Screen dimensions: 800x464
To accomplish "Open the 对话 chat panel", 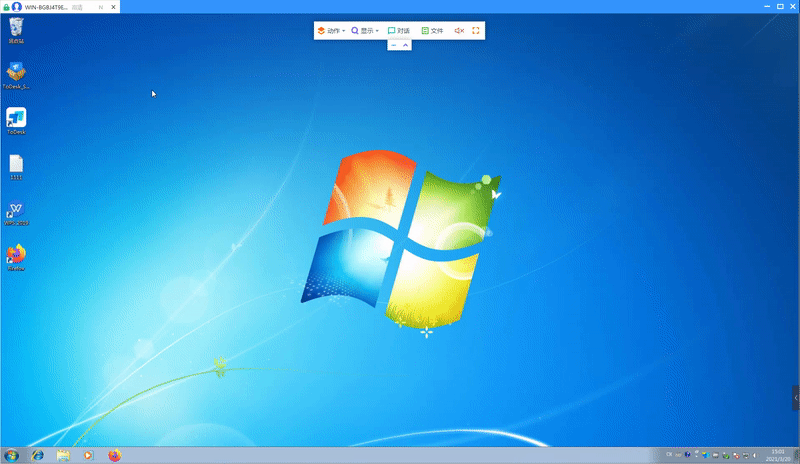I will [398, 31].
